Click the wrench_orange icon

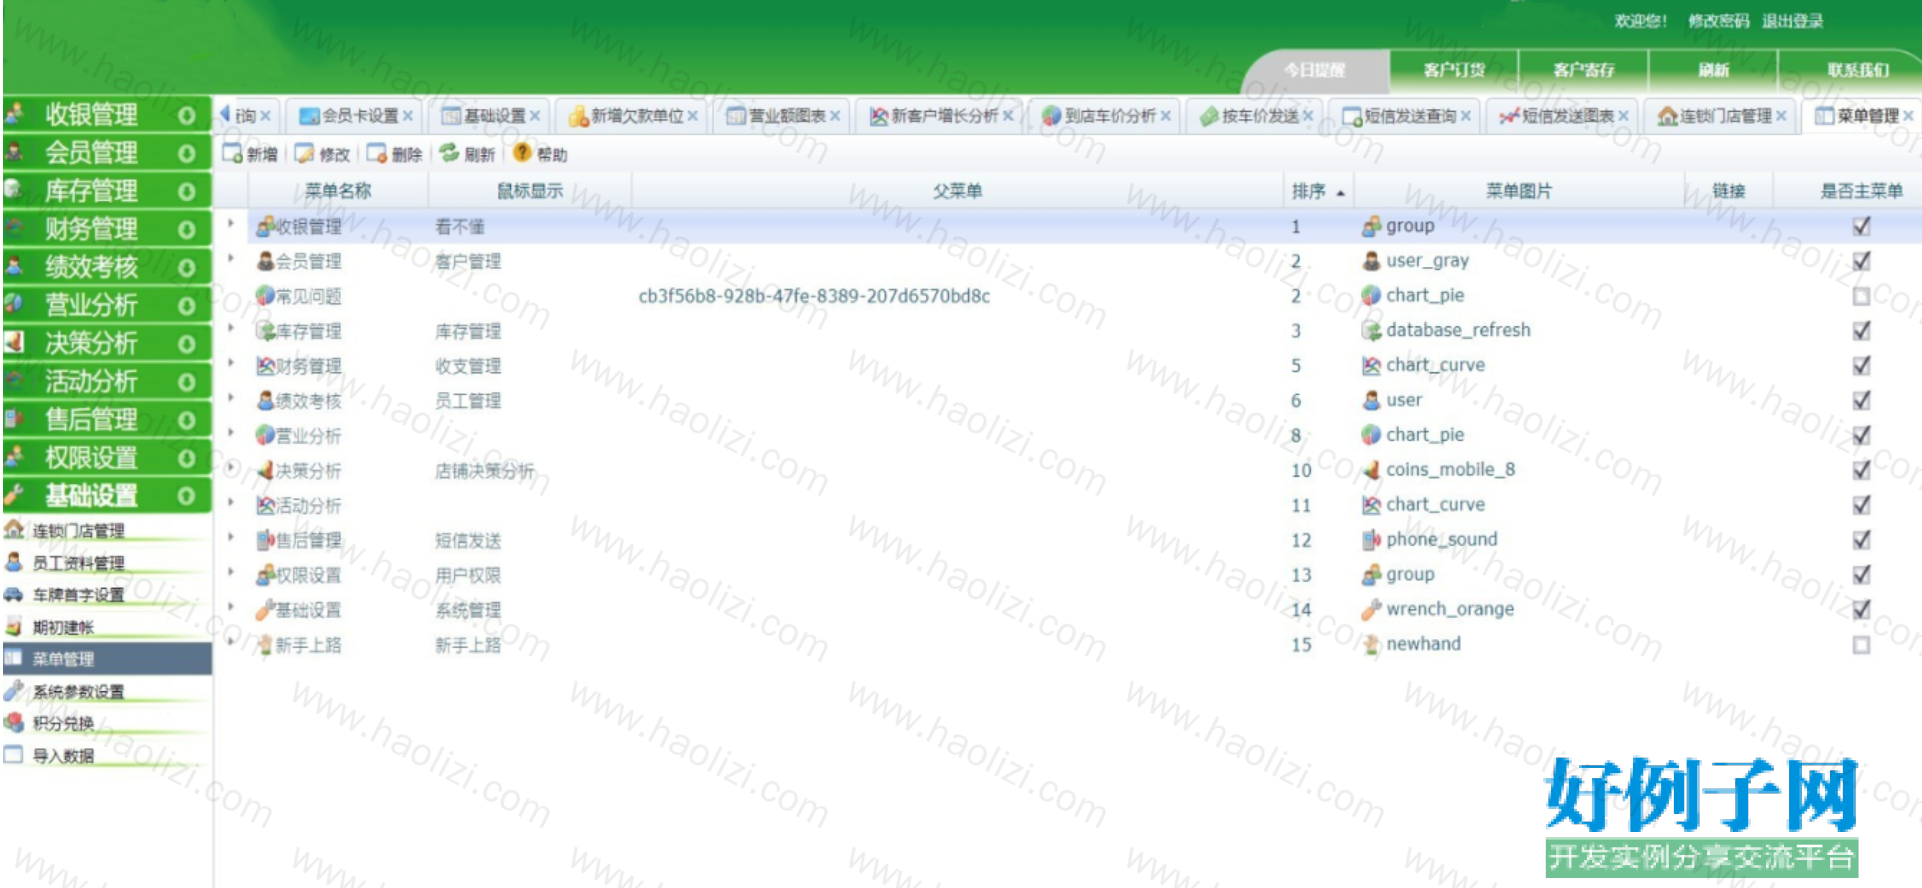tap(1372, 609)
